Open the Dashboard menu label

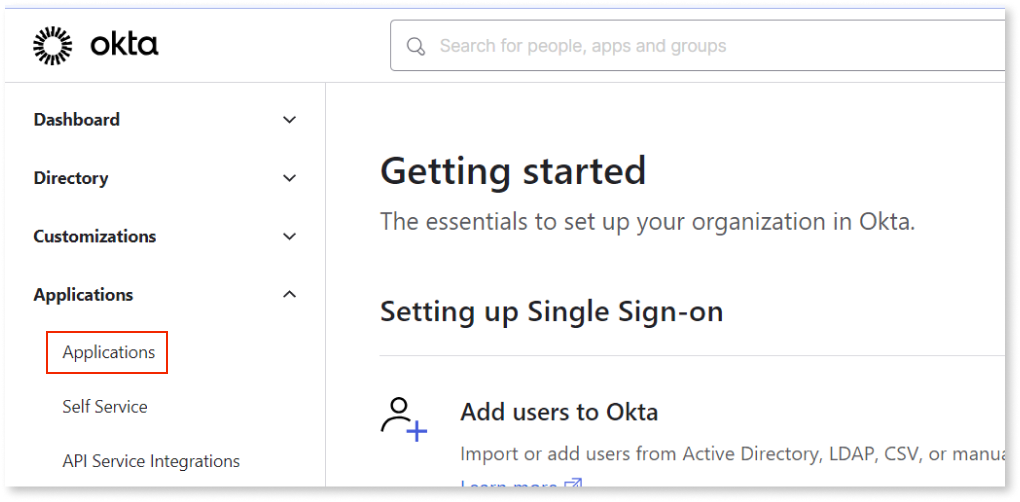click(77, 120)
